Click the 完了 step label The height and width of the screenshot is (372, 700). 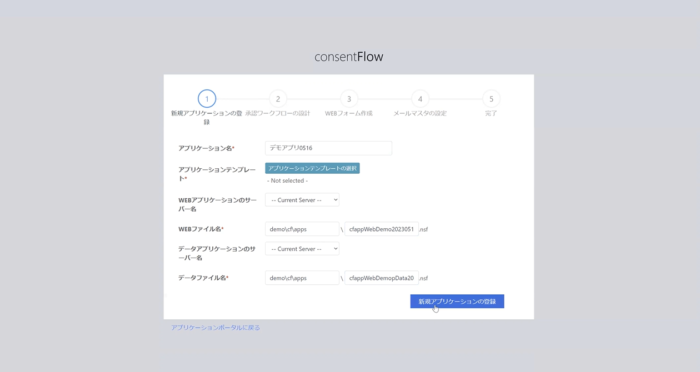point(491,113)
